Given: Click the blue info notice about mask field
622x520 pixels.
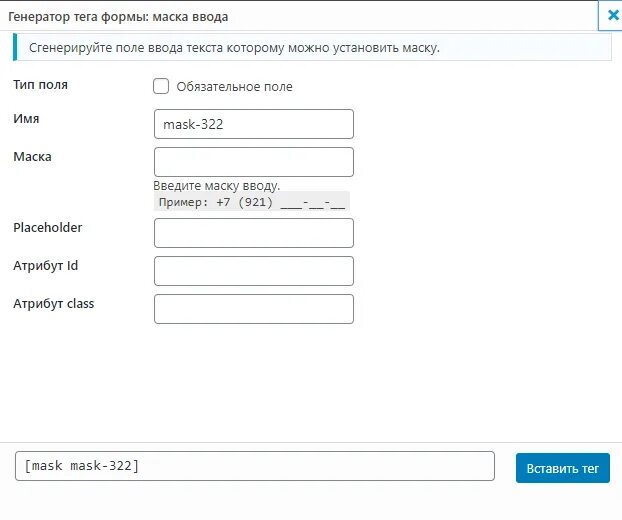Looking at the screenshot, I should point(312,47).
